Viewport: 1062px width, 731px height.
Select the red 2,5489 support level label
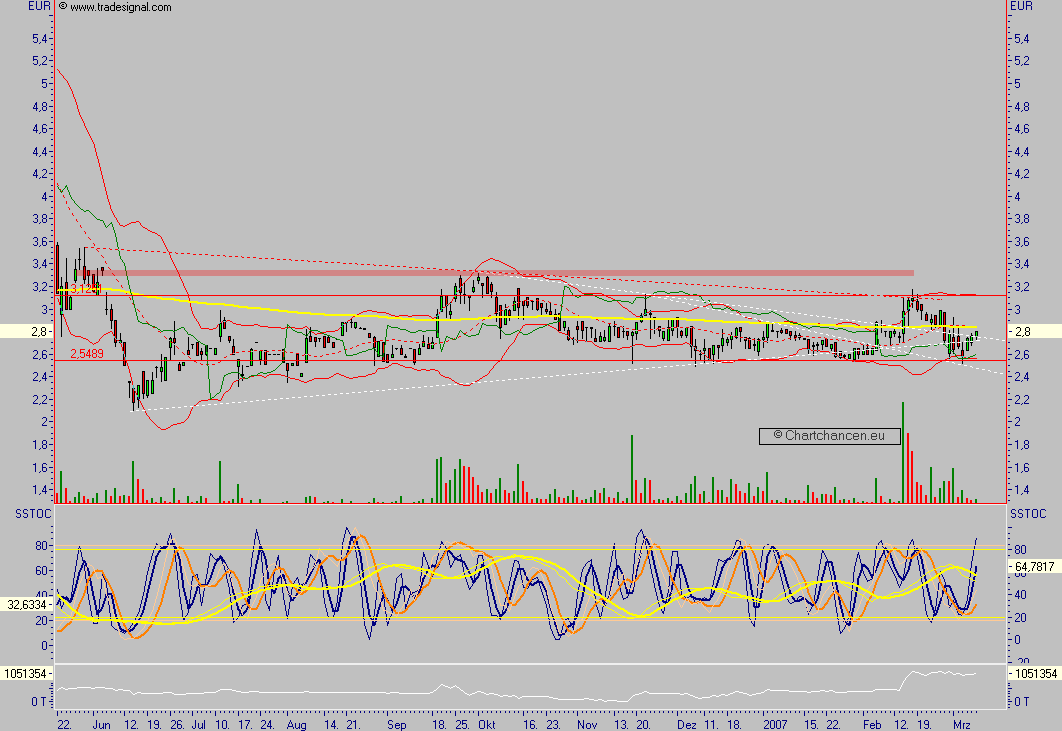(x=87, y=354)
